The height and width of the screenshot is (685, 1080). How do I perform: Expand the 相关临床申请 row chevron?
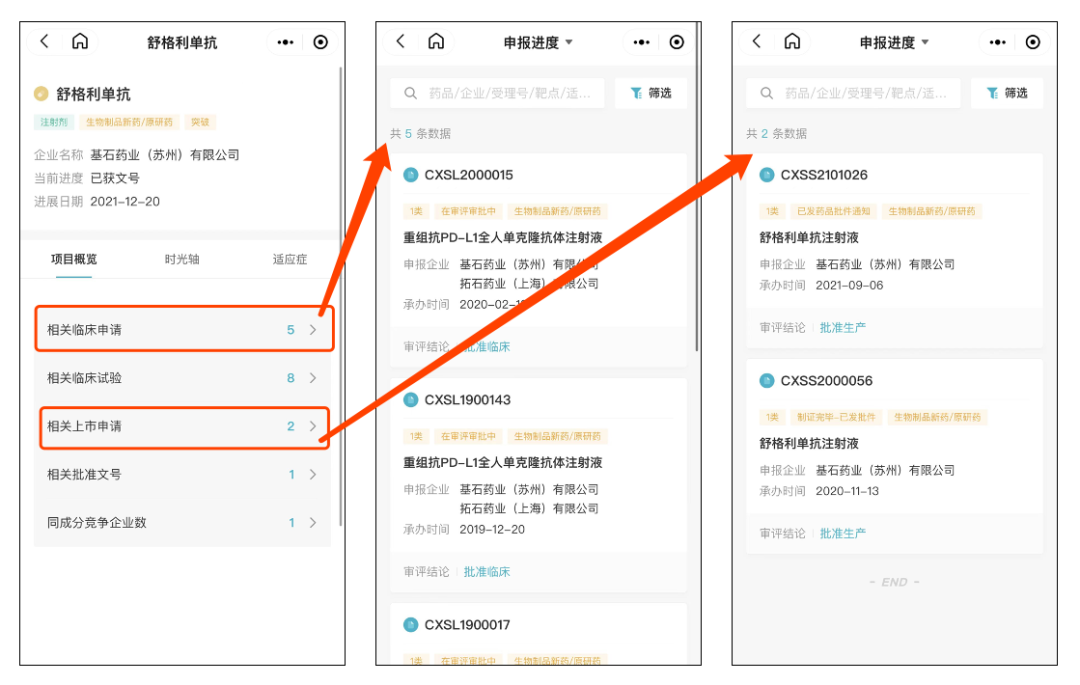point(313,330)
